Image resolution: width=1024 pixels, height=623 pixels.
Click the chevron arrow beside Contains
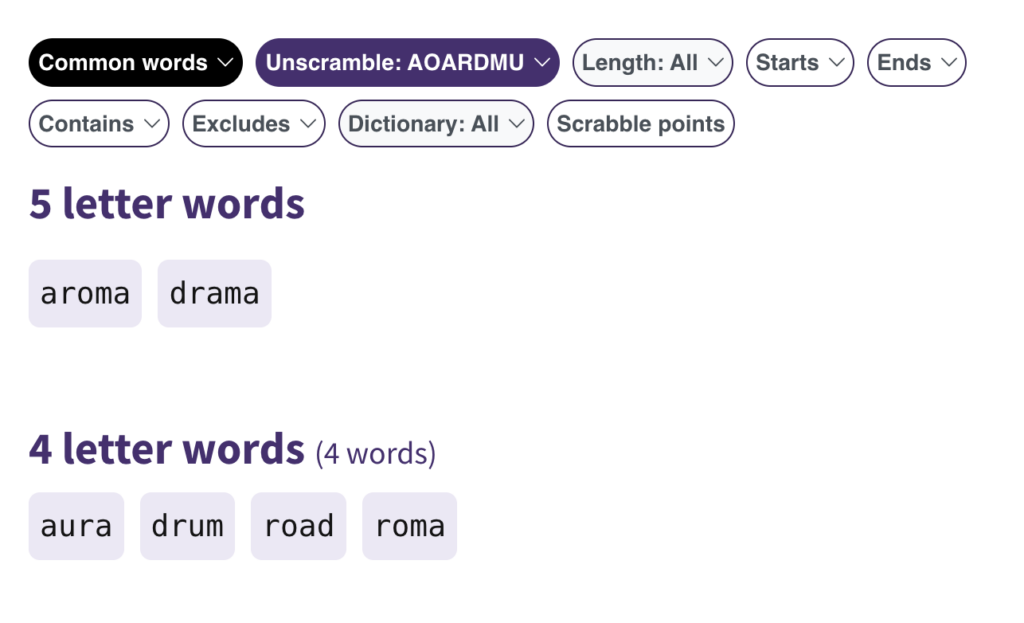151,124
